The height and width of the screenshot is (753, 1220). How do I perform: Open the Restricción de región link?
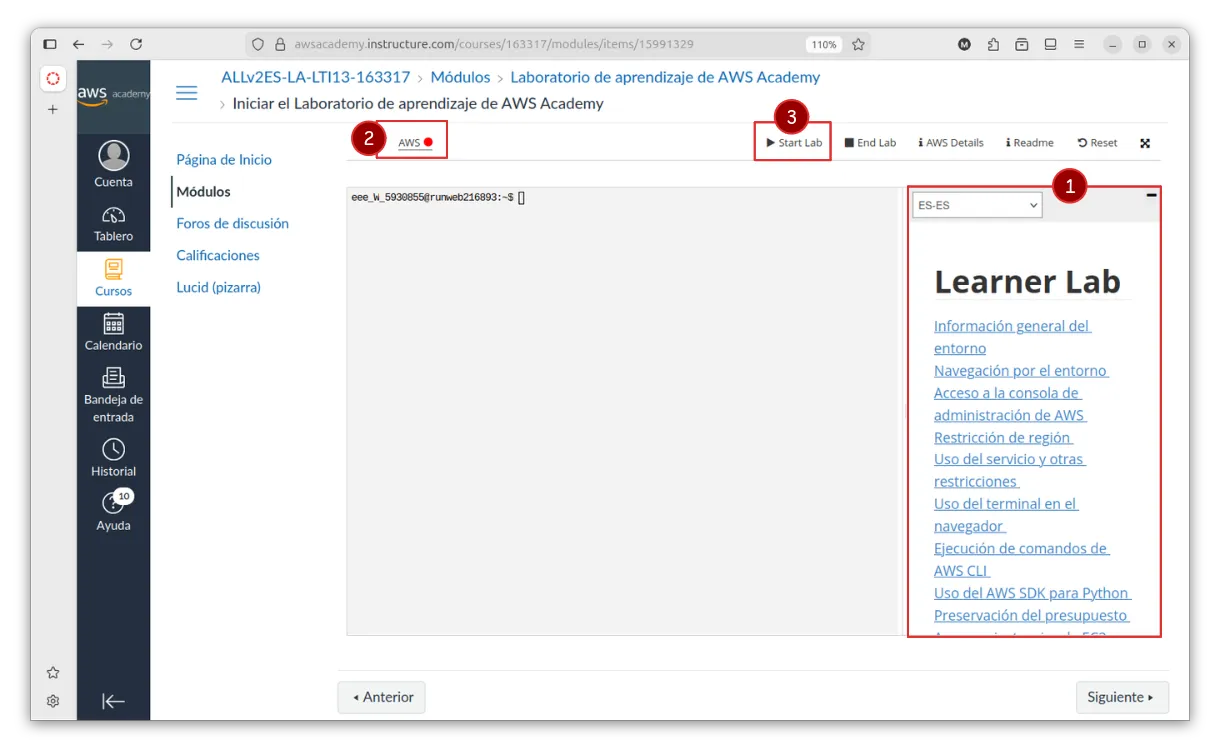coord(1002,437)
